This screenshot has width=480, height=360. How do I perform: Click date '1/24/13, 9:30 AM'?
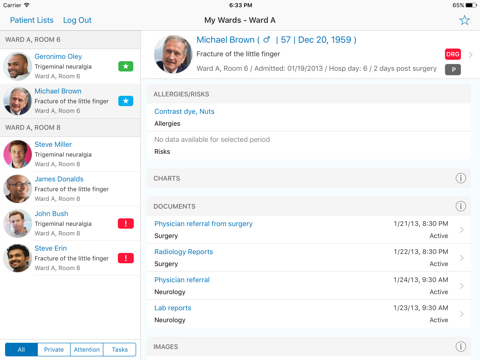click(421, 280)
